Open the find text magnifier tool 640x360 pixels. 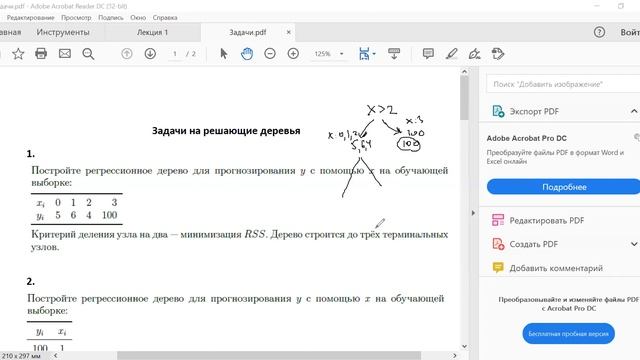click(x=88, y=54)
